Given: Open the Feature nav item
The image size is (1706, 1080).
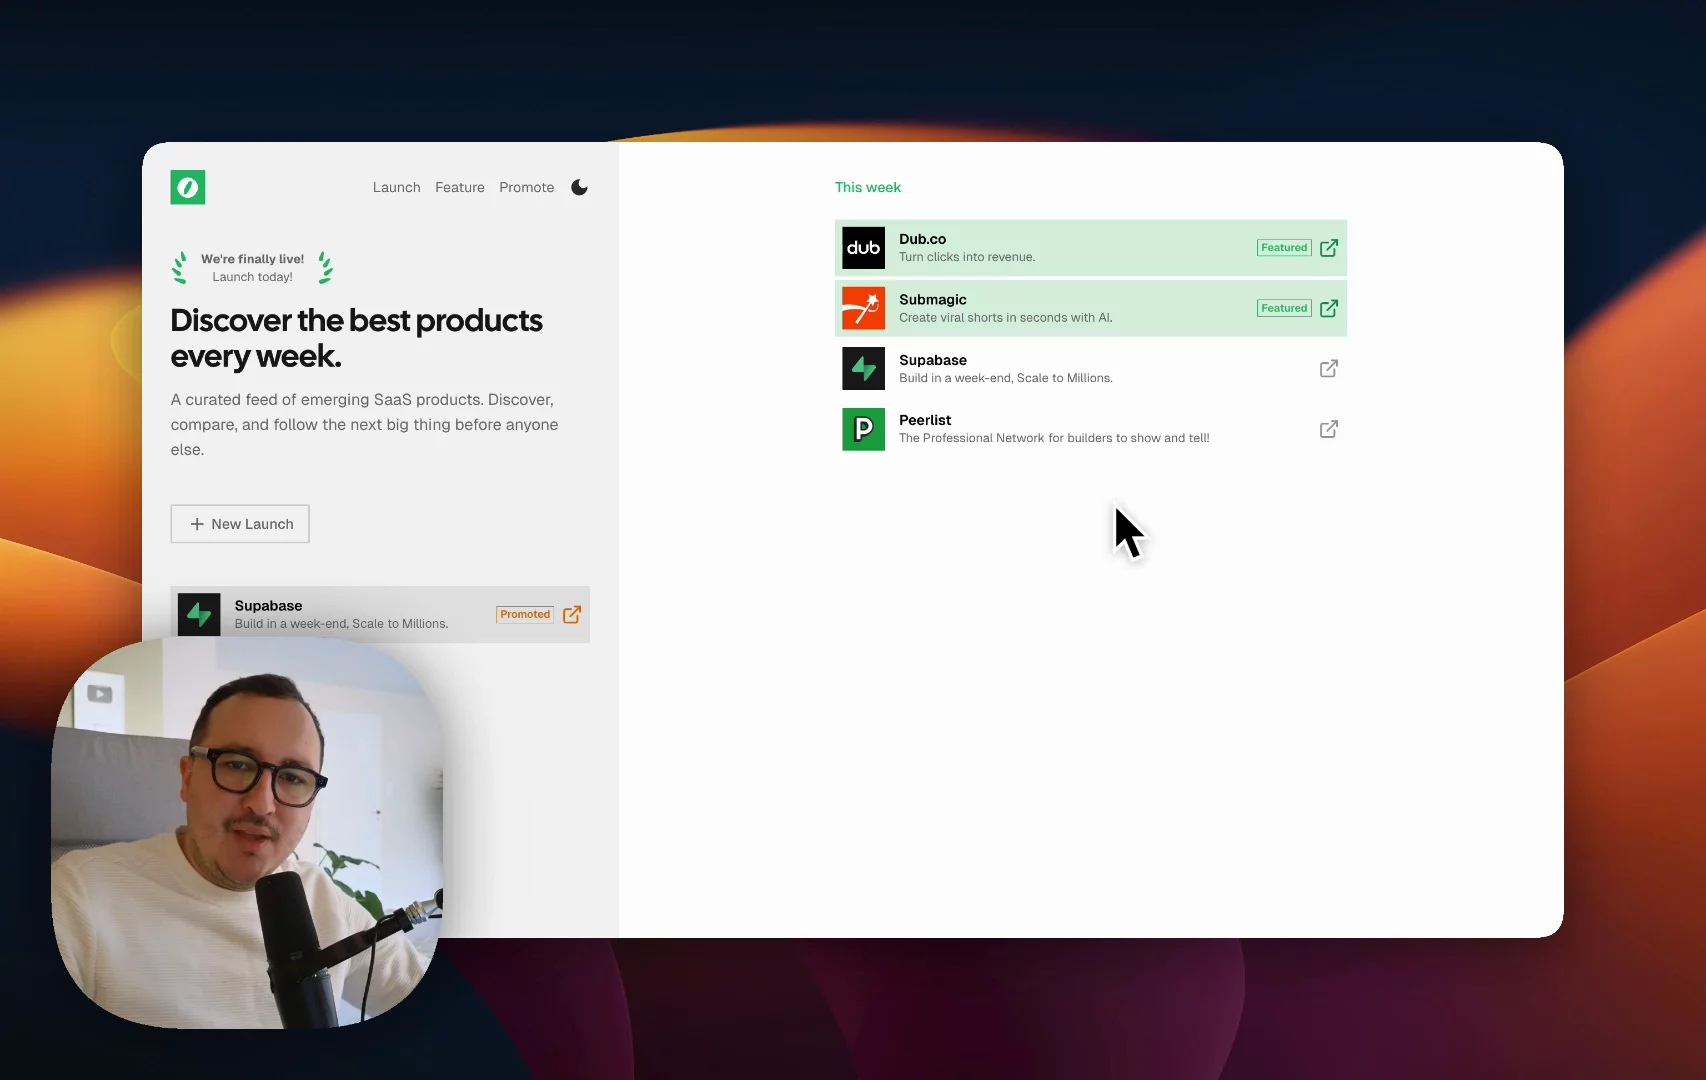Looking at the screenshot, I should coord(459,187).
